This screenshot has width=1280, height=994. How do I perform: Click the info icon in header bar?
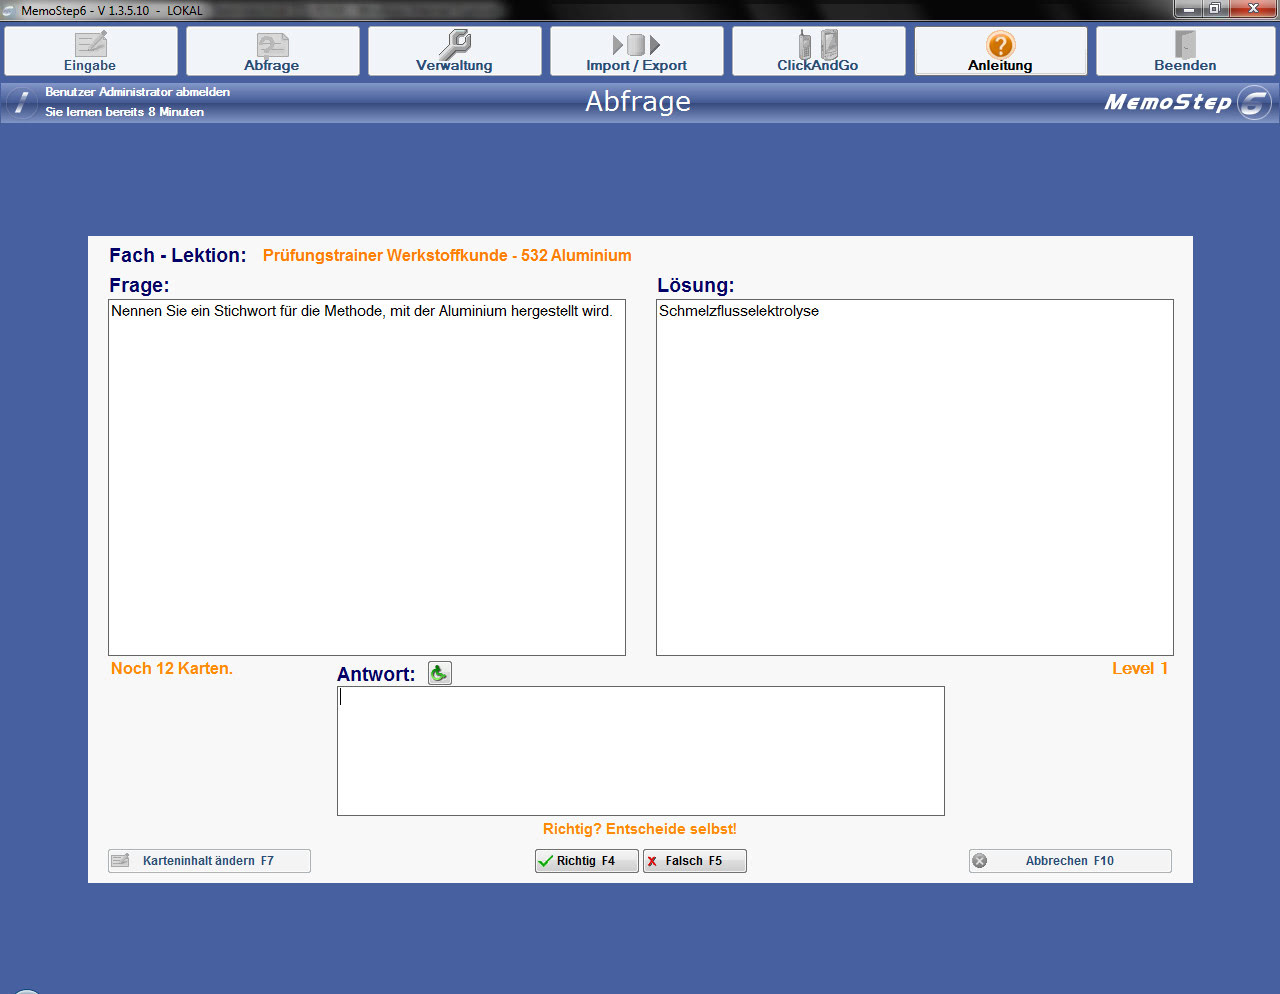click(x=22, y=102)
